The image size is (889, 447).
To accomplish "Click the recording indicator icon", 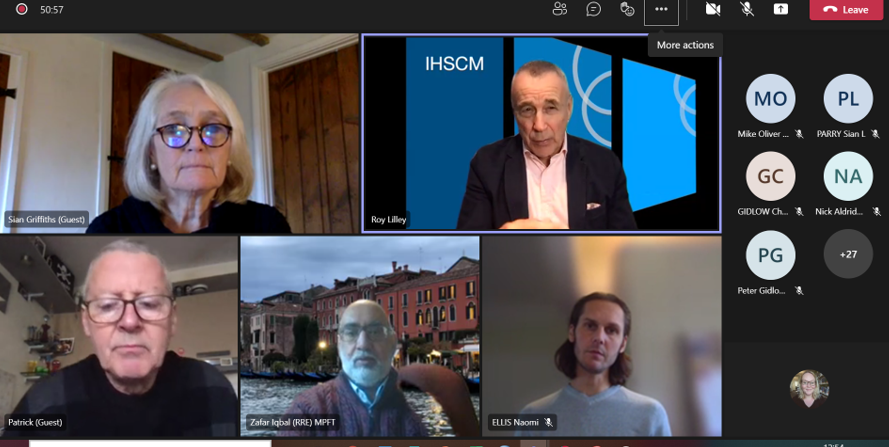I will [x=22, y=9].
